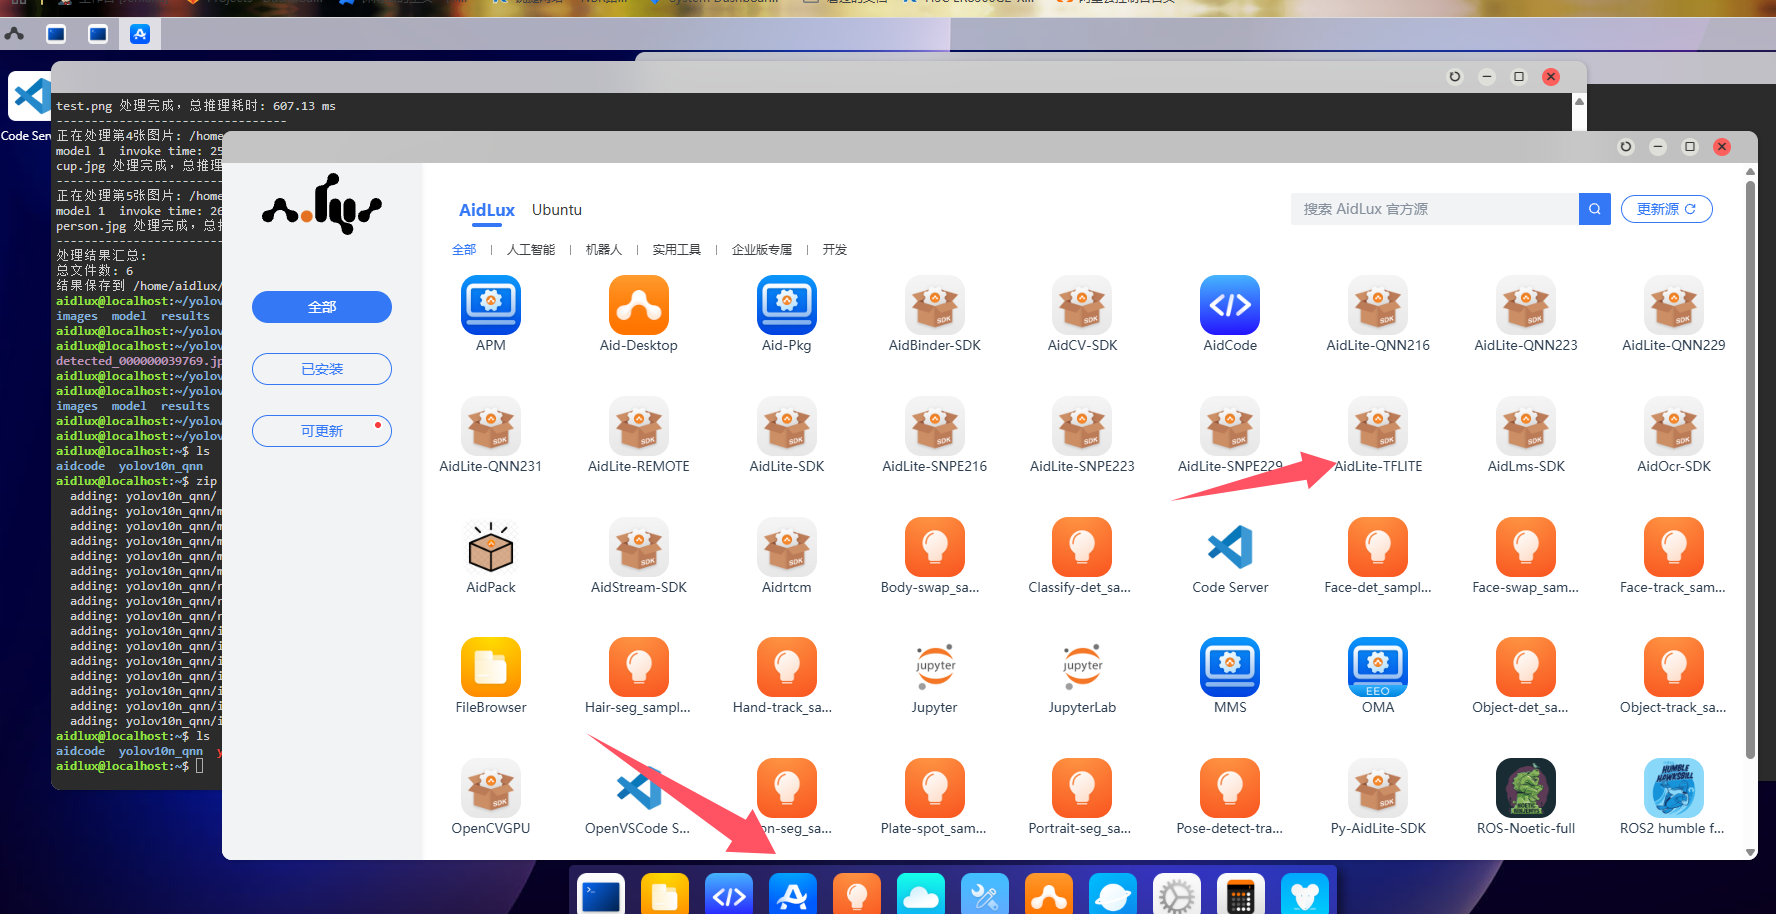Open the gear settings icon in the dock
Screen dimensions: 1776x914
click(1177, 896)
